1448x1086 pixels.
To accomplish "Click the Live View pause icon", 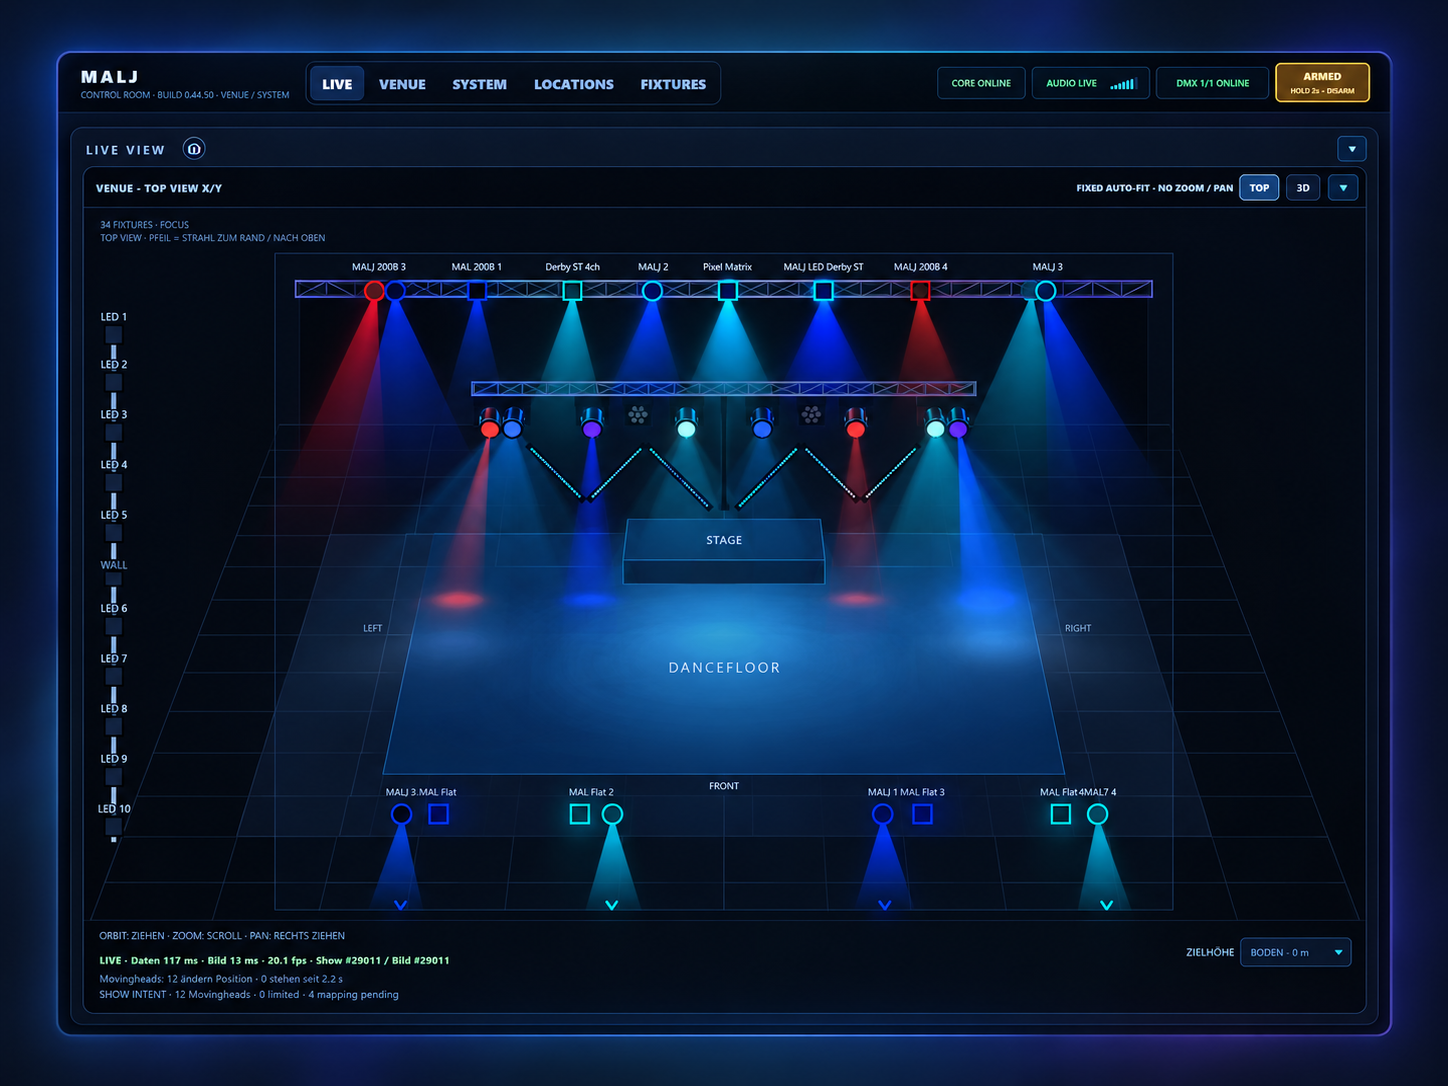I will (x=194, y=149).
